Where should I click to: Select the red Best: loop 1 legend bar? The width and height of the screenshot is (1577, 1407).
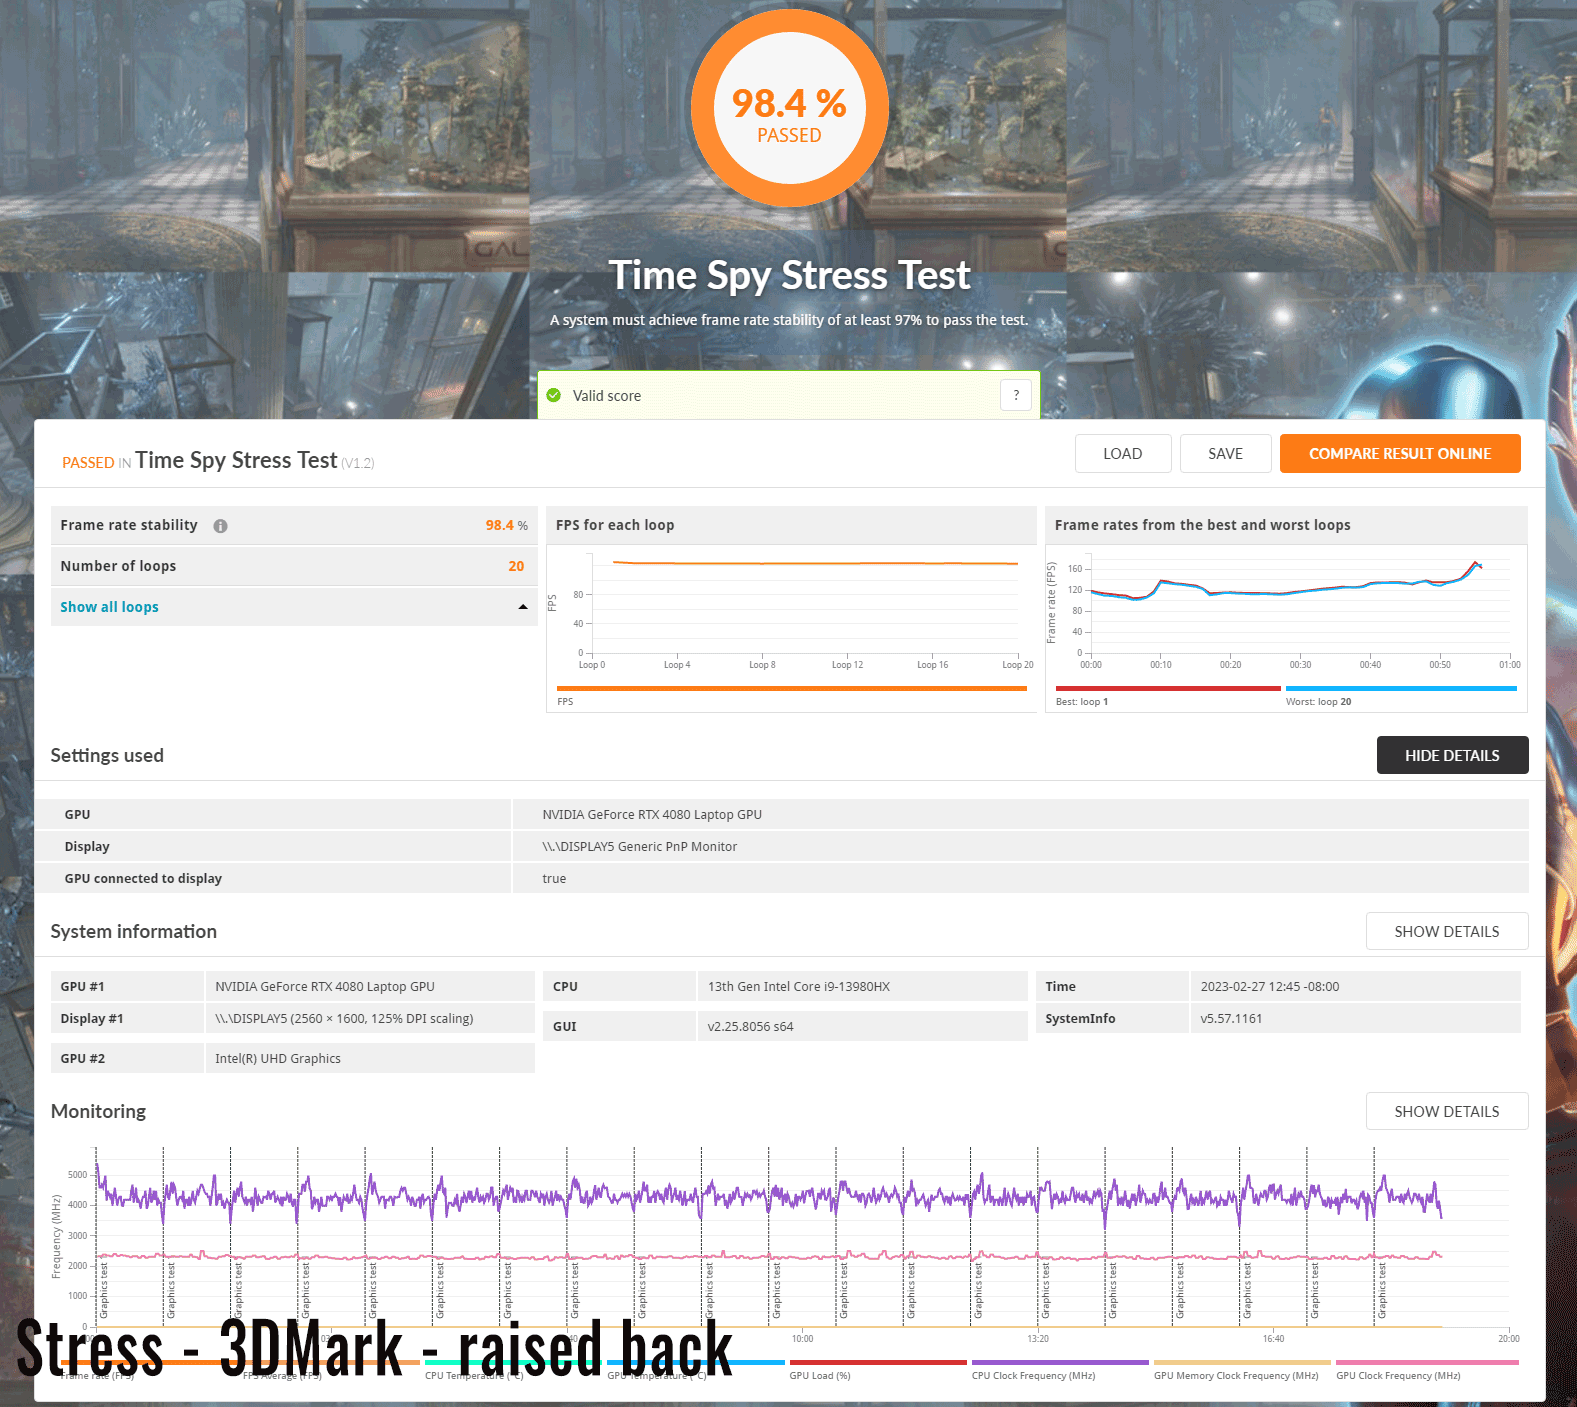tap(1168, 688)
